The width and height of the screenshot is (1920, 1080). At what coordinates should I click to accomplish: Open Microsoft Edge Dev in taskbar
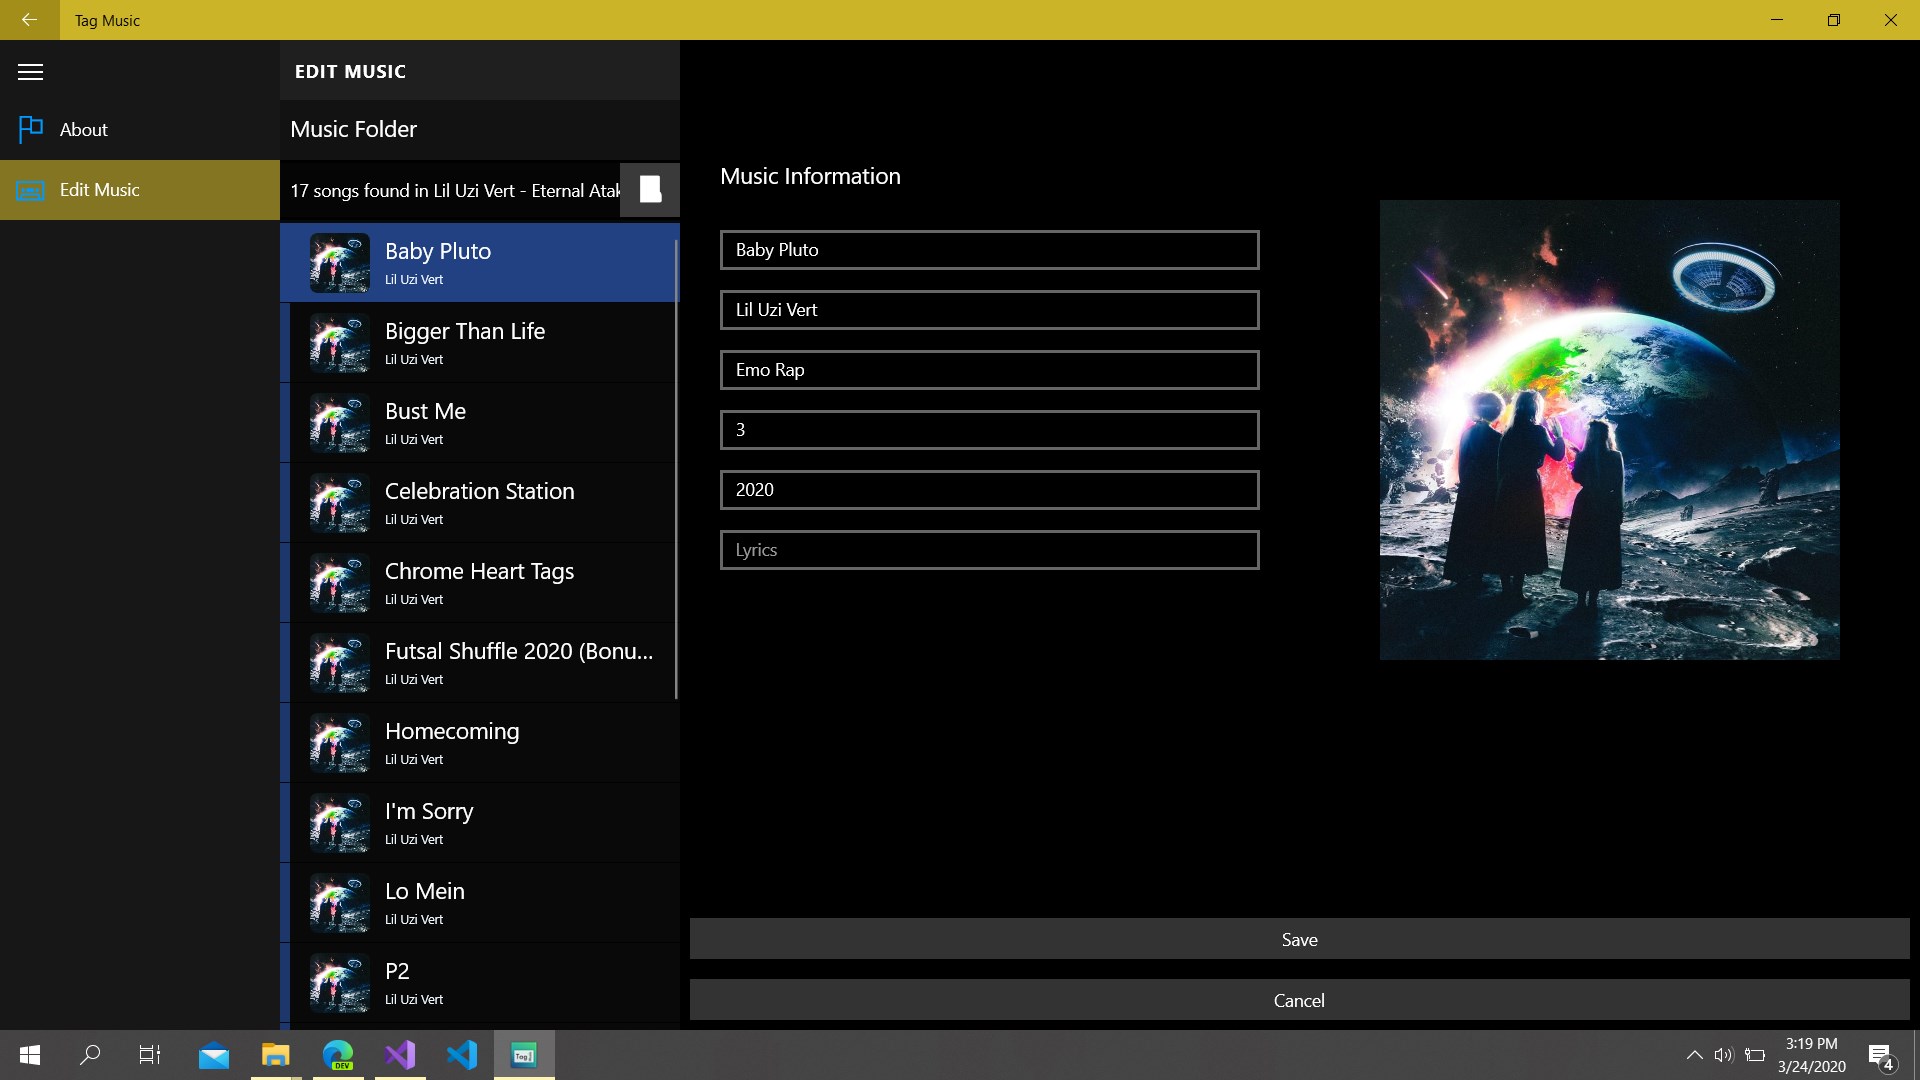tap(338, 1055)
